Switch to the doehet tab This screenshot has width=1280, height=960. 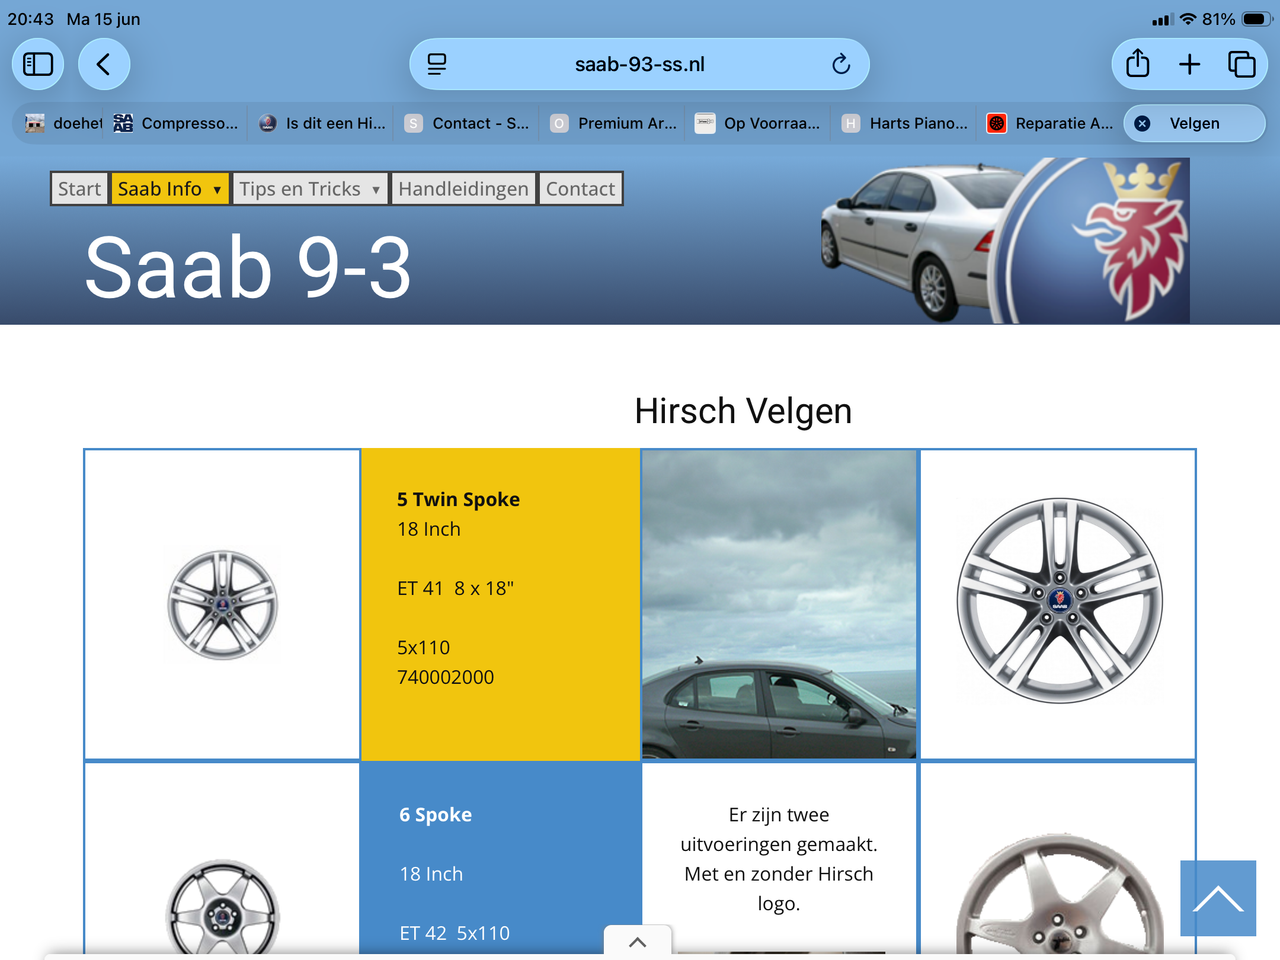(63, 123)
